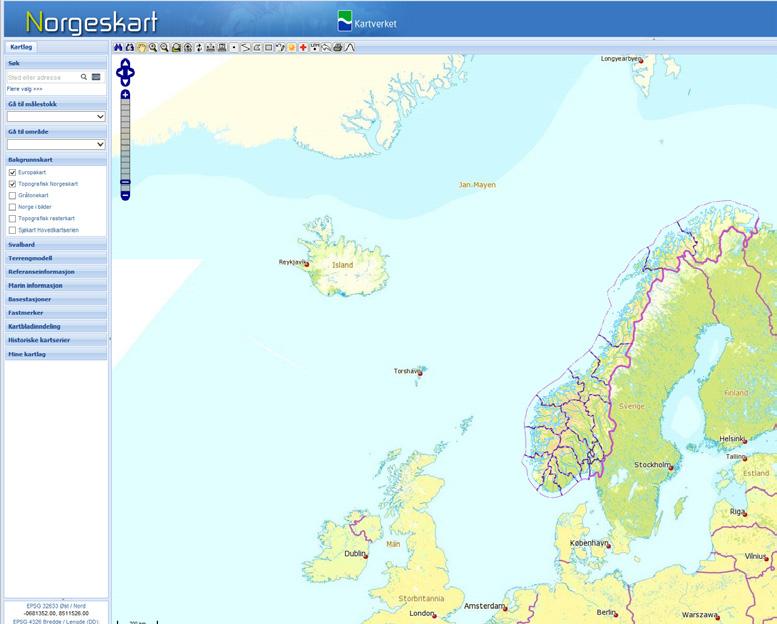Uncheck Topografisk Norgeskart checkbox
777x624 pixels.
(12, 184)
